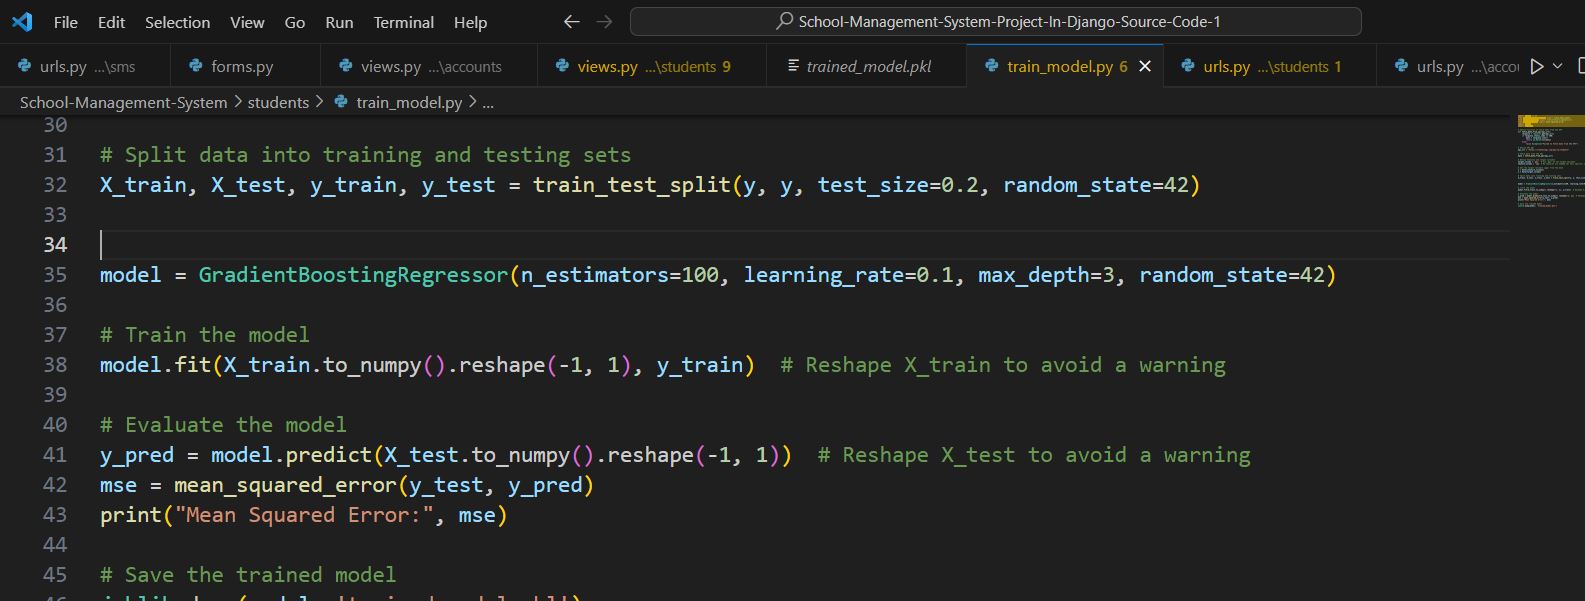
Task: Click the split editor icon at far right
Action: (1580, 66)
